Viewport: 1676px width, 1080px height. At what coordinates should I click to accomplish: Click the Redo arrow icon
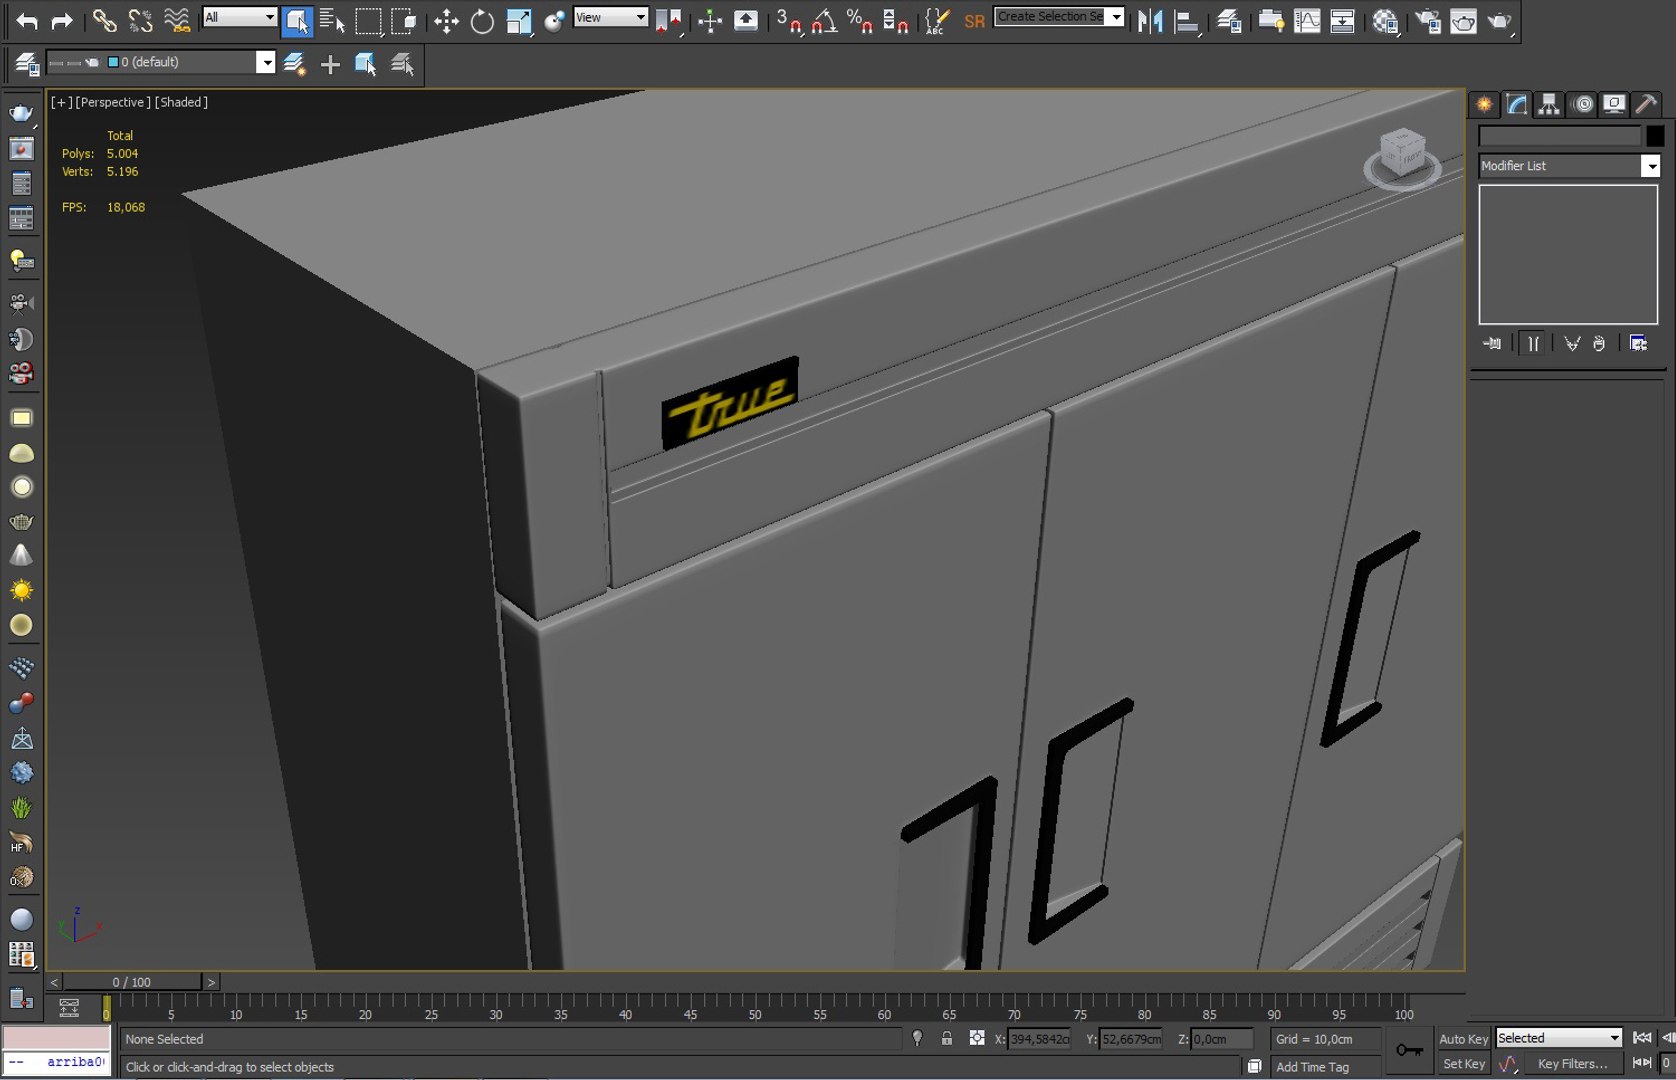pyautogui.click(x=62, y=20)
